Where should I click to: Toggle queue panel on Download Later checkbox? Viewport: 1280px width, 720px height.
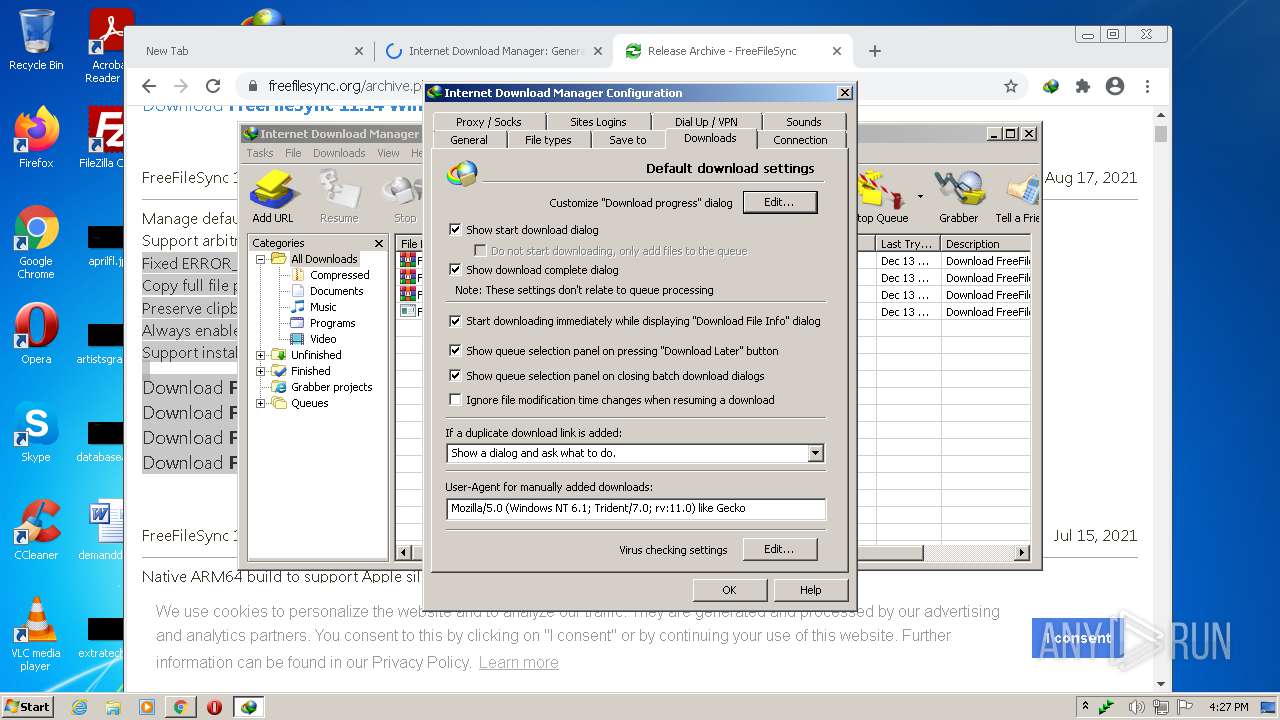[x=456, y=351]
